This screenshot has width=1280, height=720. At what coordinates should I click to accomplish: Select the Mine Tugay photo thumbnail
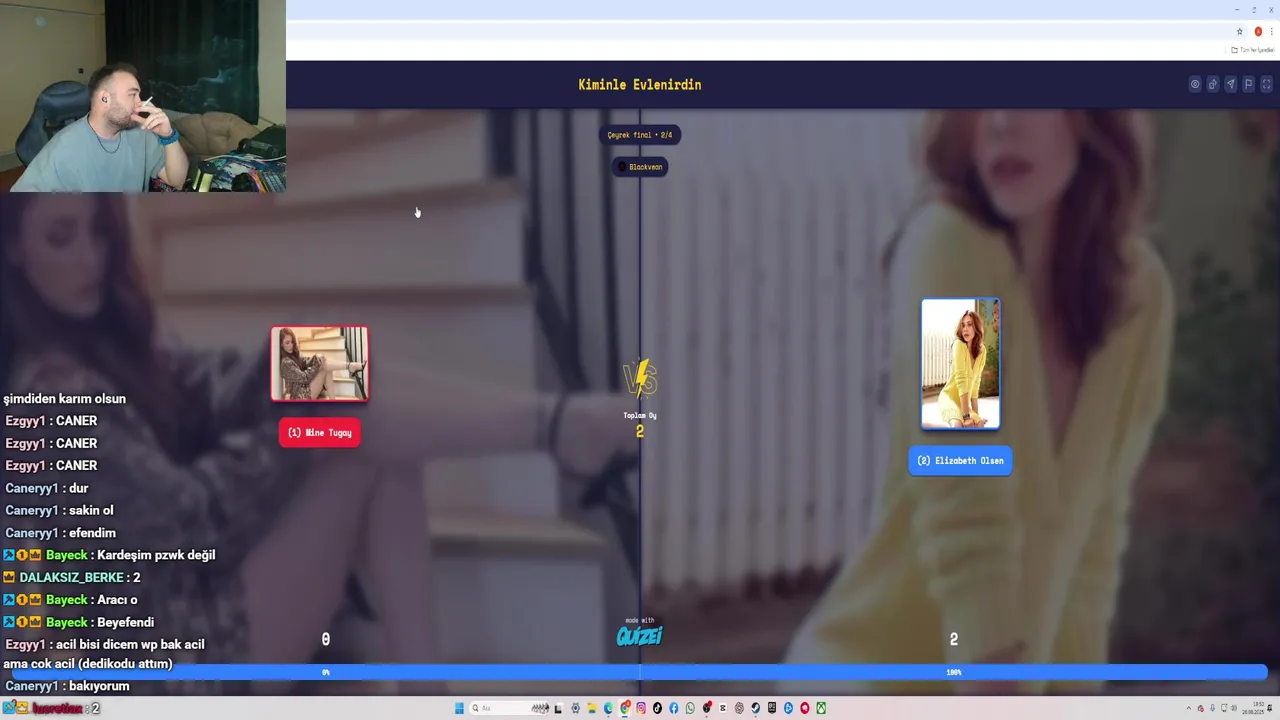319,364
